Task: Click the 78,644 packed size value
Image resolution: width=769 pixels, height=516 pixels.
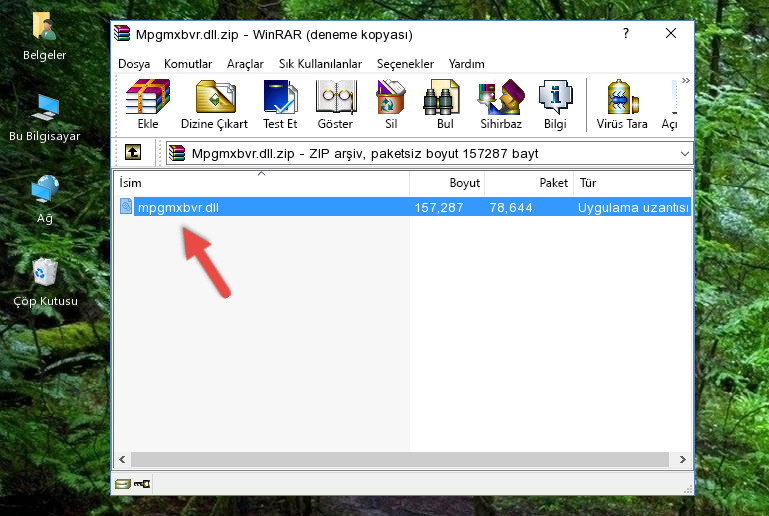Action: click(x=511, y=207)
